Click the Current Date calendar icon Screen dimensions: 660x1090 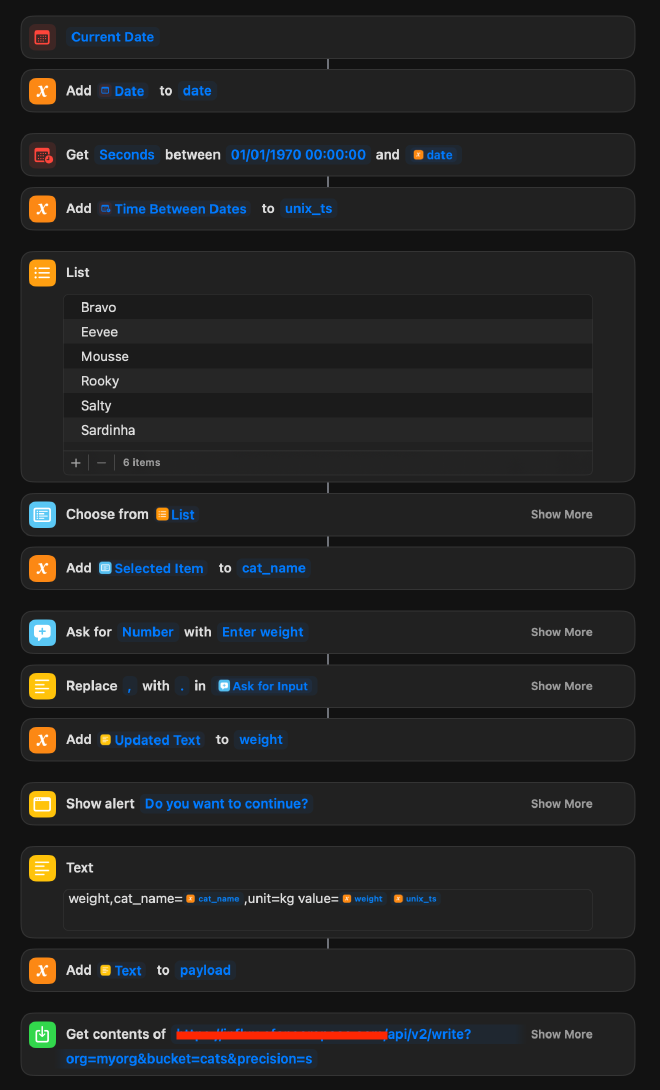click(x=42, y=37)
